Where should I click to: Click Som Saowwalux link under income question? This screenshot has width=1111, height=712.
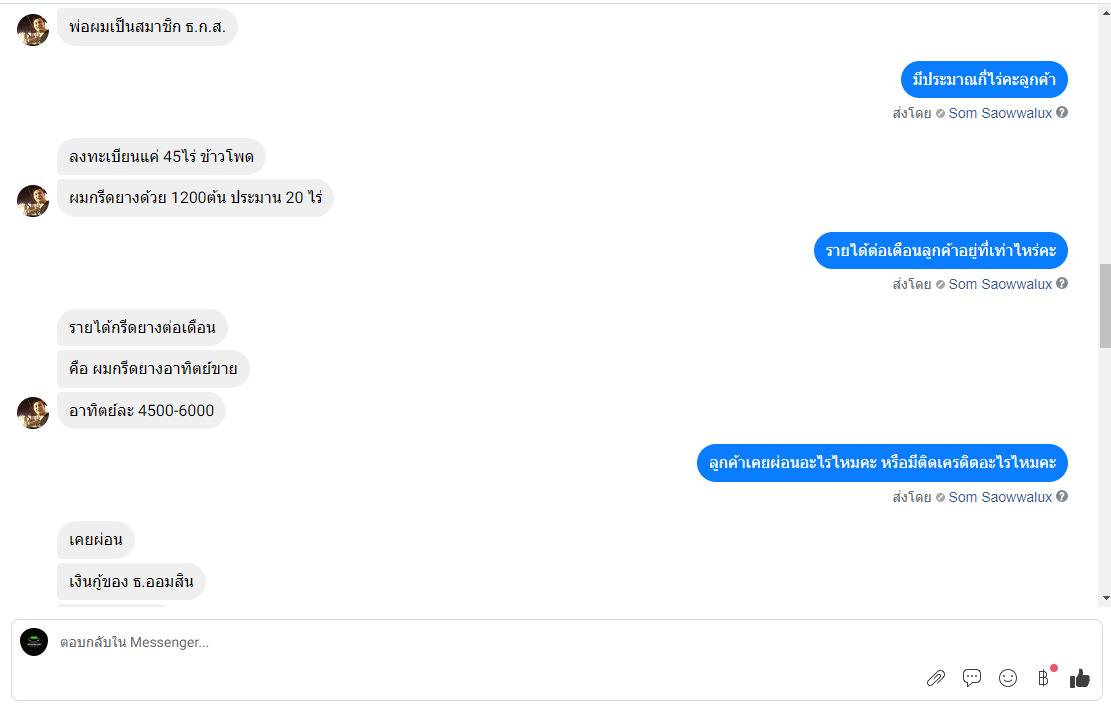coord(1000,284)
